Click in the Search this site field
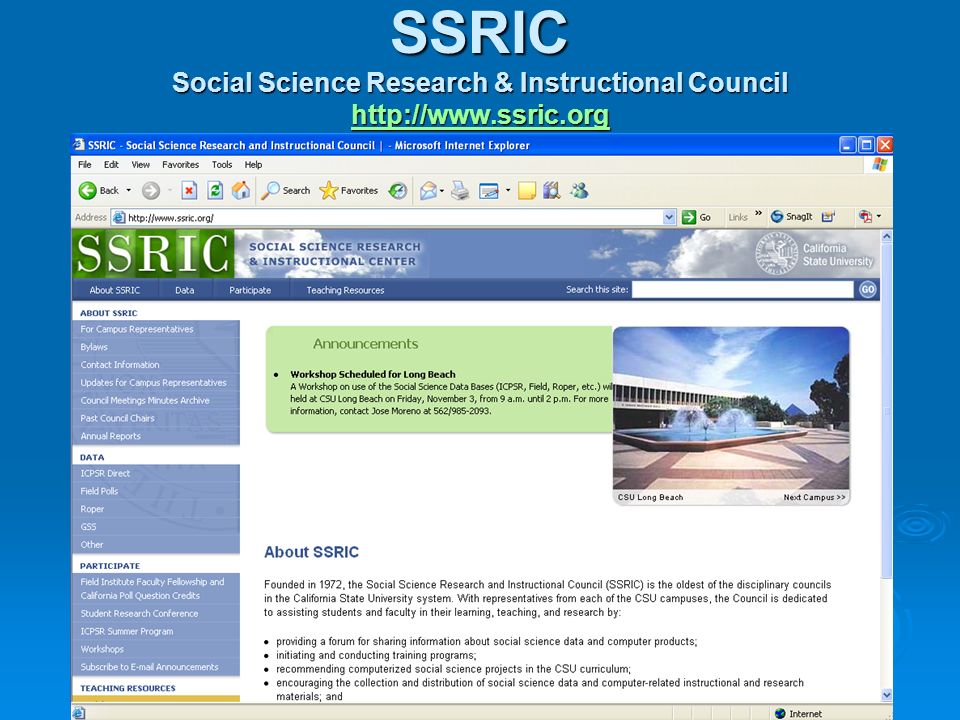This screenshot has width=960, height=720. pyautogui.click(x=743, y=290)
